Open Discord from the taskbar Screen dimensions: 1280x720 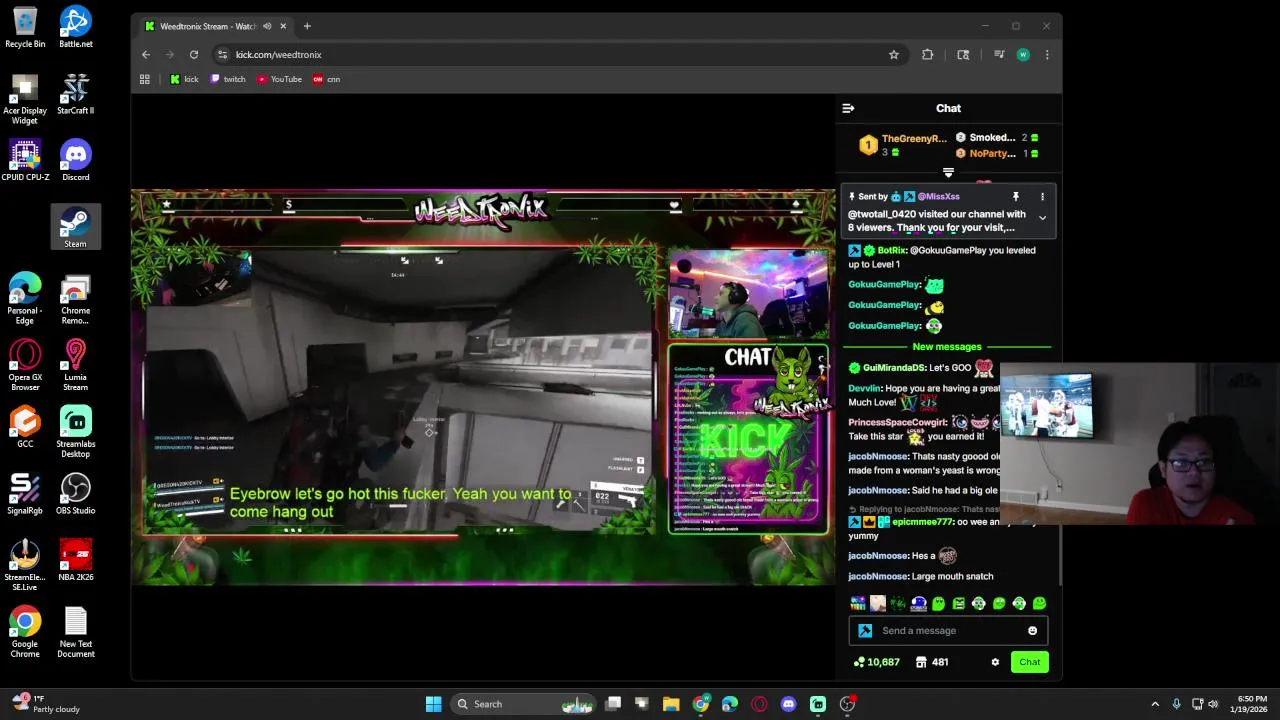coord(788,704)
